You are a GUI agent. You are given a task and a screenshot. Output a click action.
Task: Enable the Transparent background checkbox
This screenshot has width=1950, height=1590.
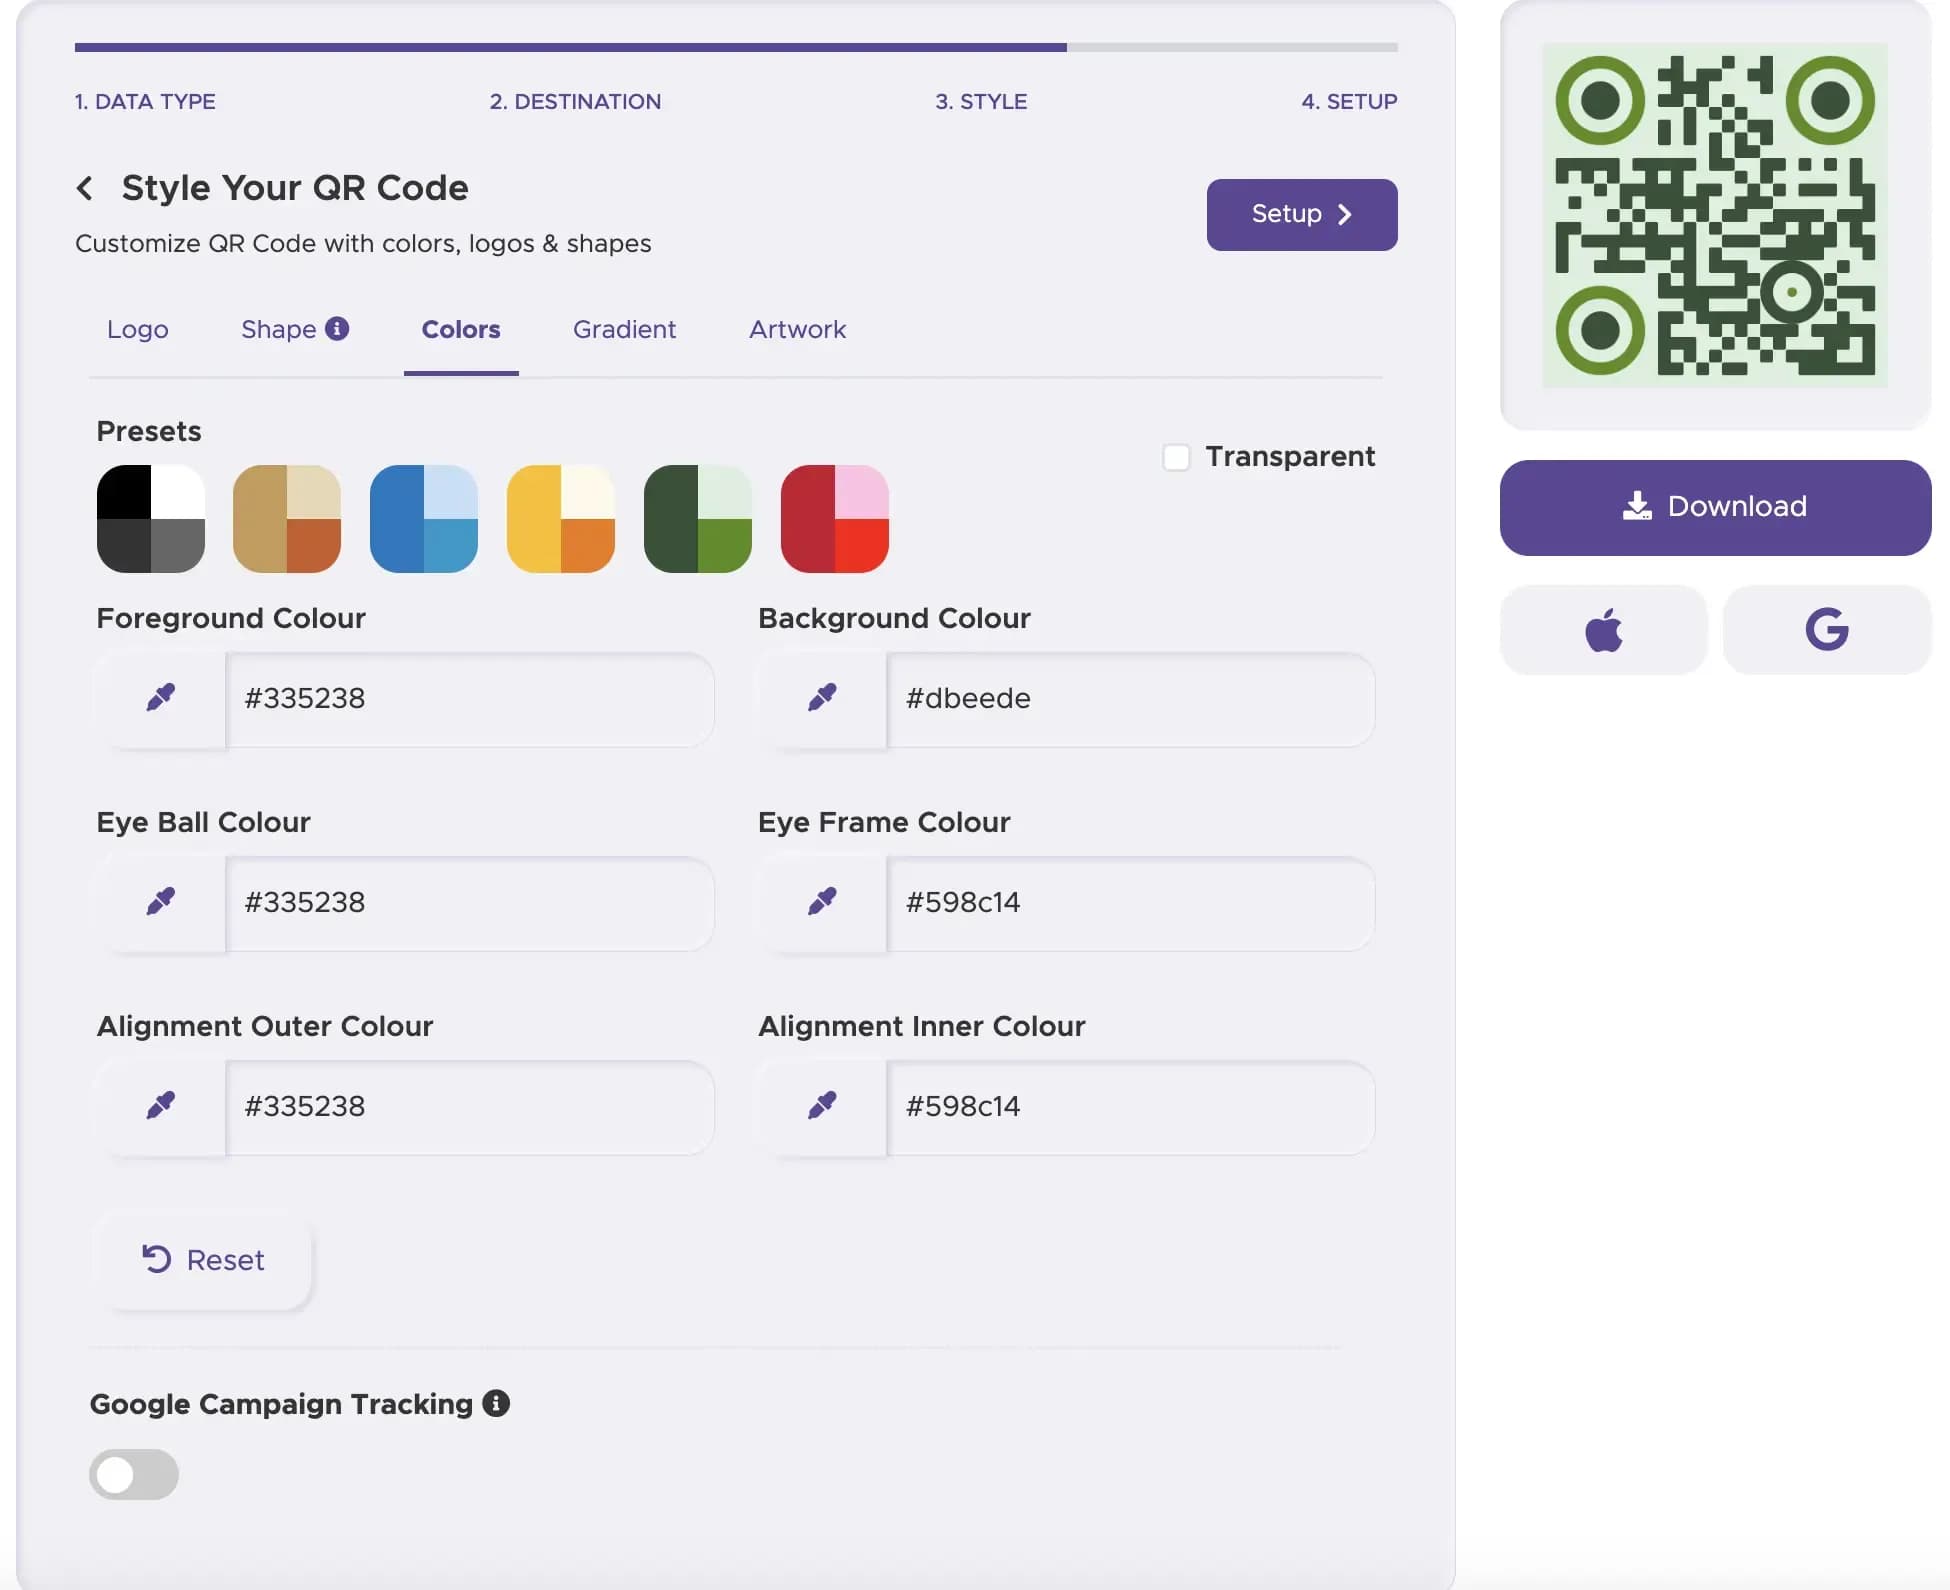coord(1176,457)
